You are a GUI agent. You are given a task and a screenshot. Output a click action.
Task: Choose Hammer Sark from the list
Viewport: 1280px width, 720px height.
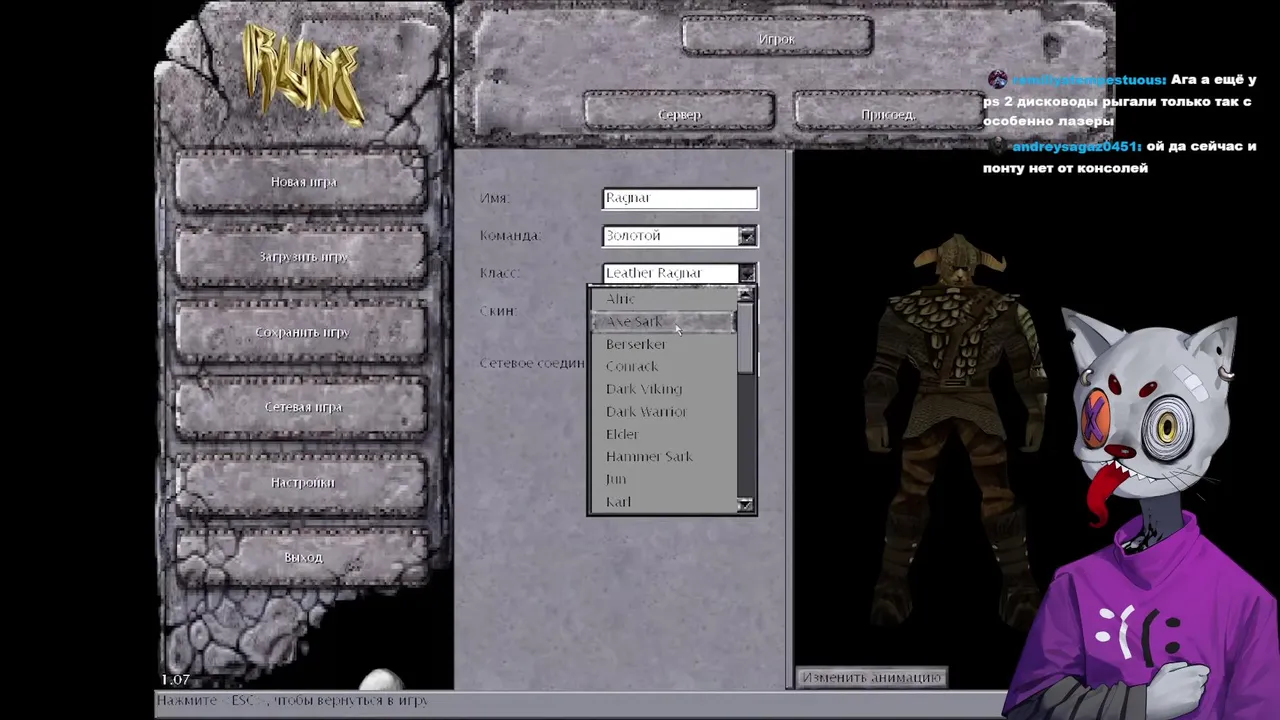tap(664, 456)
